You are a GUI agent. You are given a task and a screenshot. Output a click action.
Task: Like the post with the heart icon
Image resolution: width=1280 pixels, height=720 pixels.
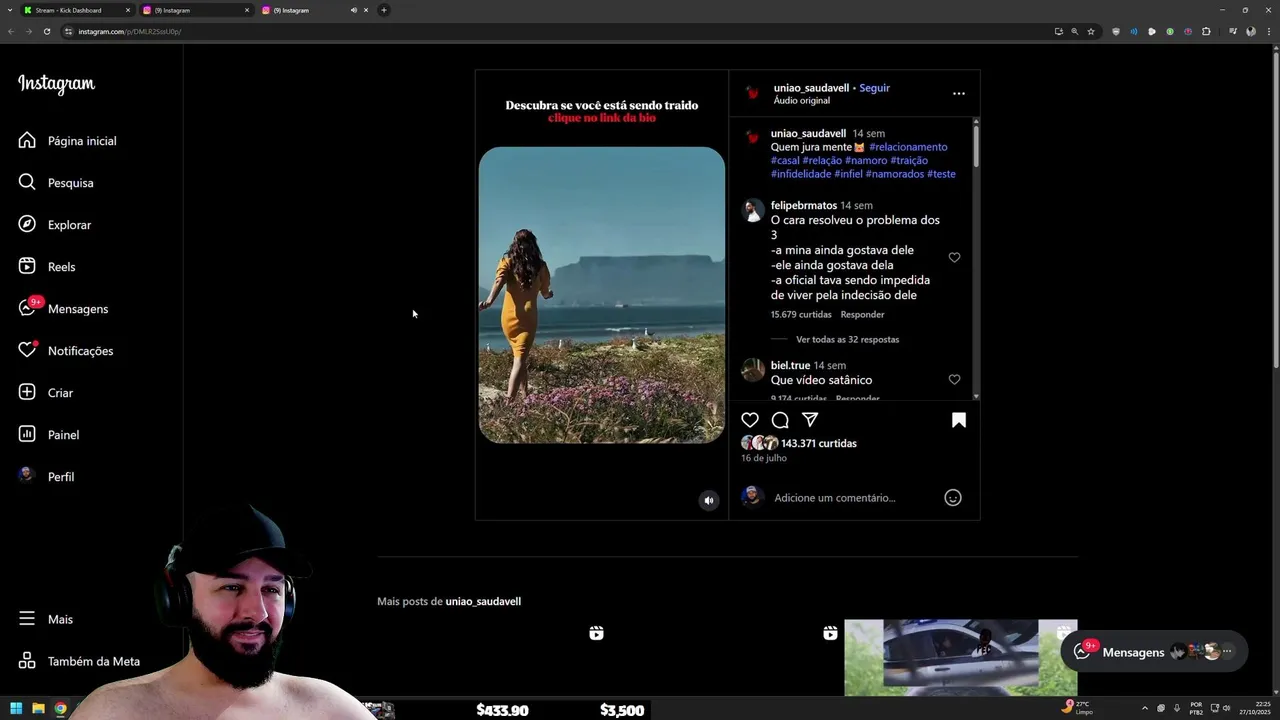[750, 420]
